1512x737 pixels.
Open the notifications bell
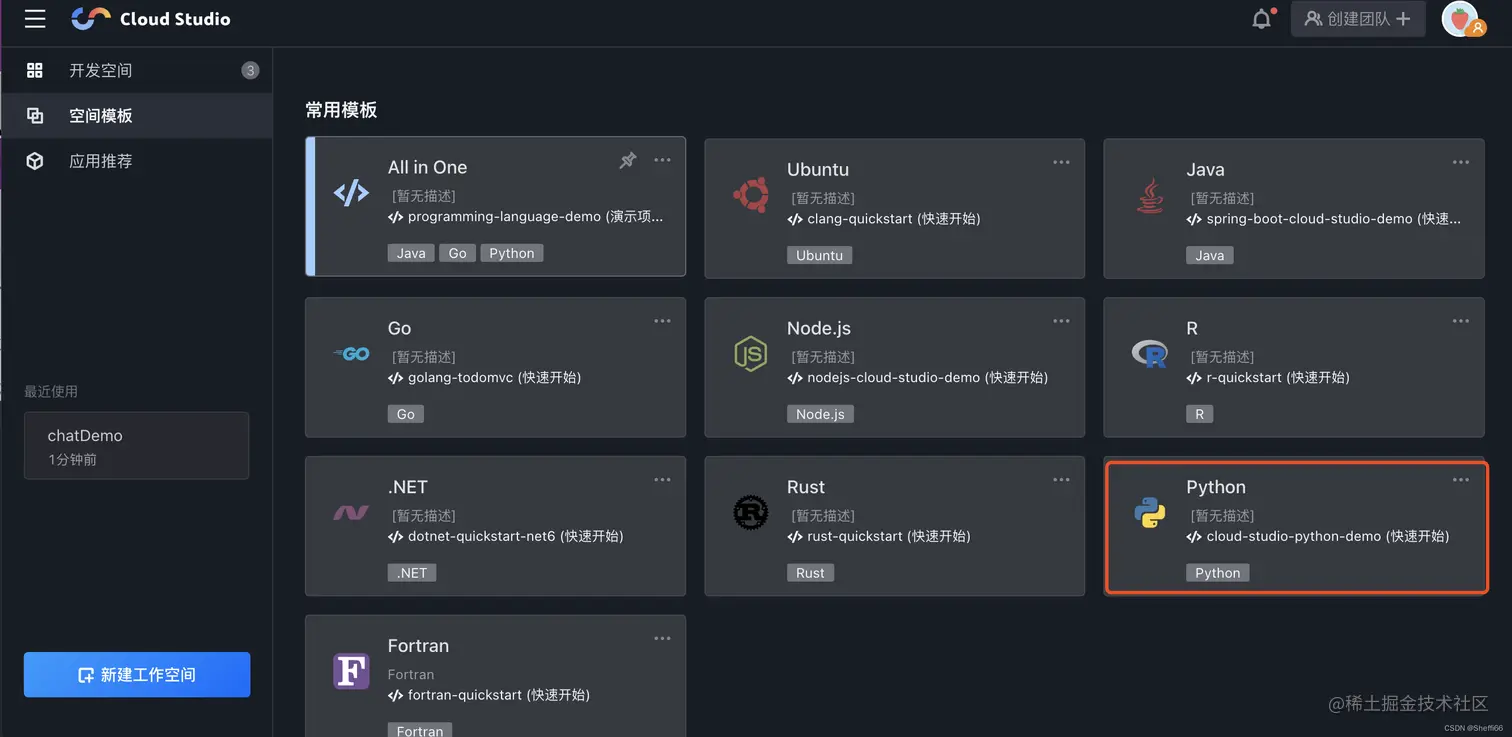tap(1262, 19)
